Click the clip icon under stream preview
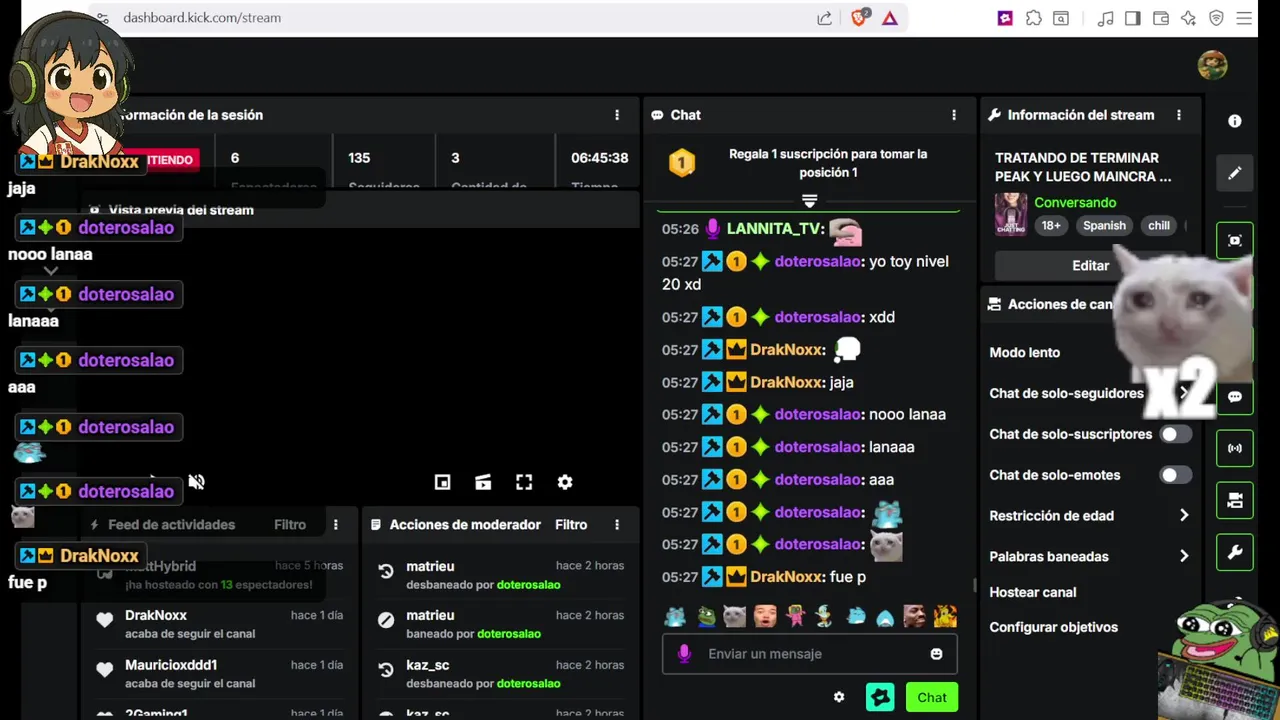Screen dimensions: 1280x720 [x=483, y=482]
